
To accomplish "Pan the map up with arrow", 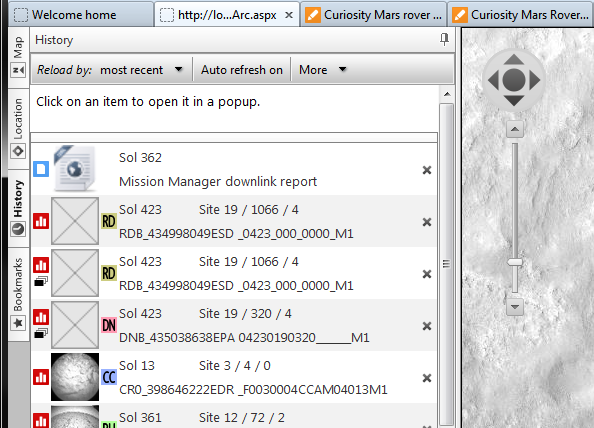I will [x=514, y=59].
